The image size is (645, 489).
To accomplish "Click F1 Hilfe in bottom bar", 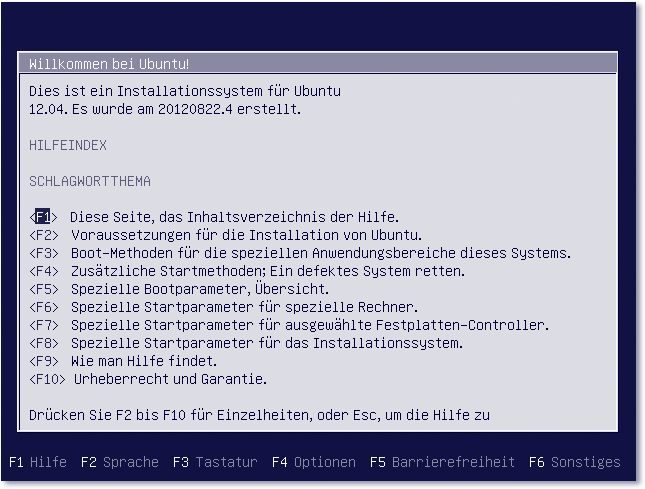I will [38, 462].
